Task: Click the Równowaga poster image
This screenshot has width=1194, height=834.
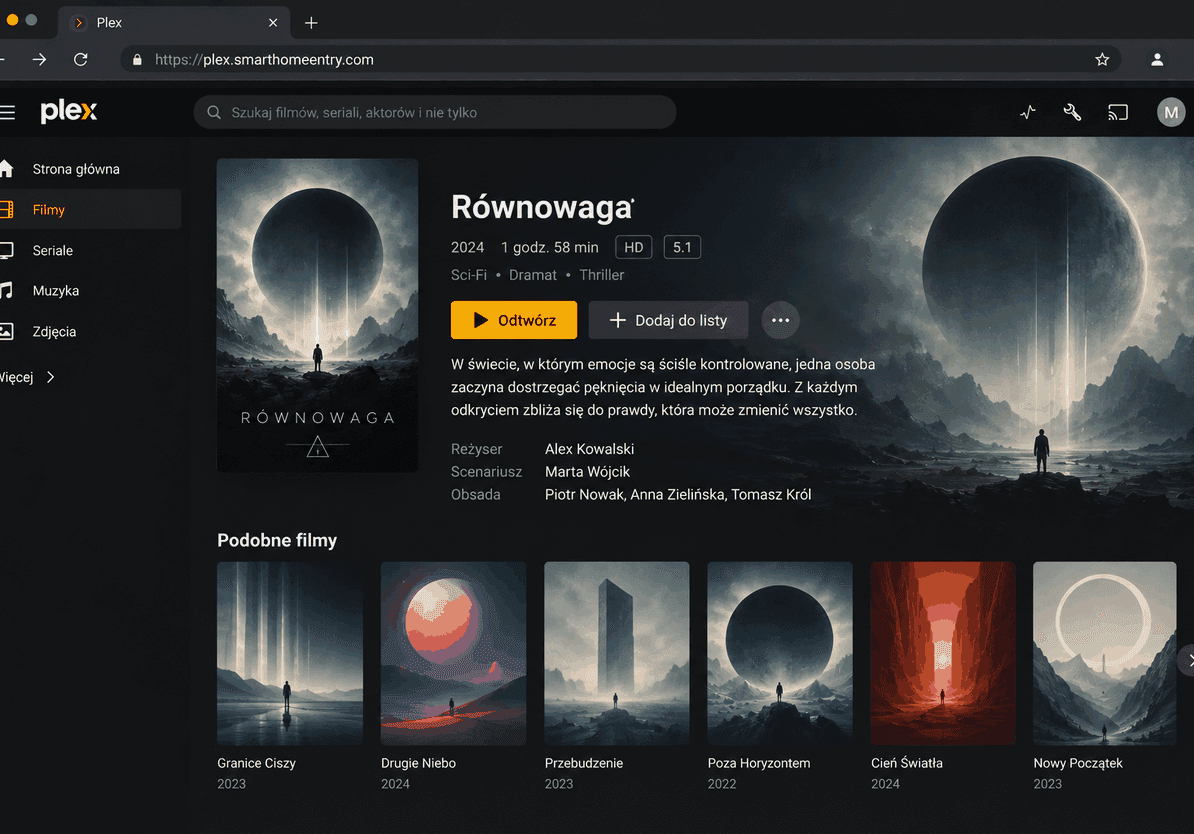Action: click(318, 315)
